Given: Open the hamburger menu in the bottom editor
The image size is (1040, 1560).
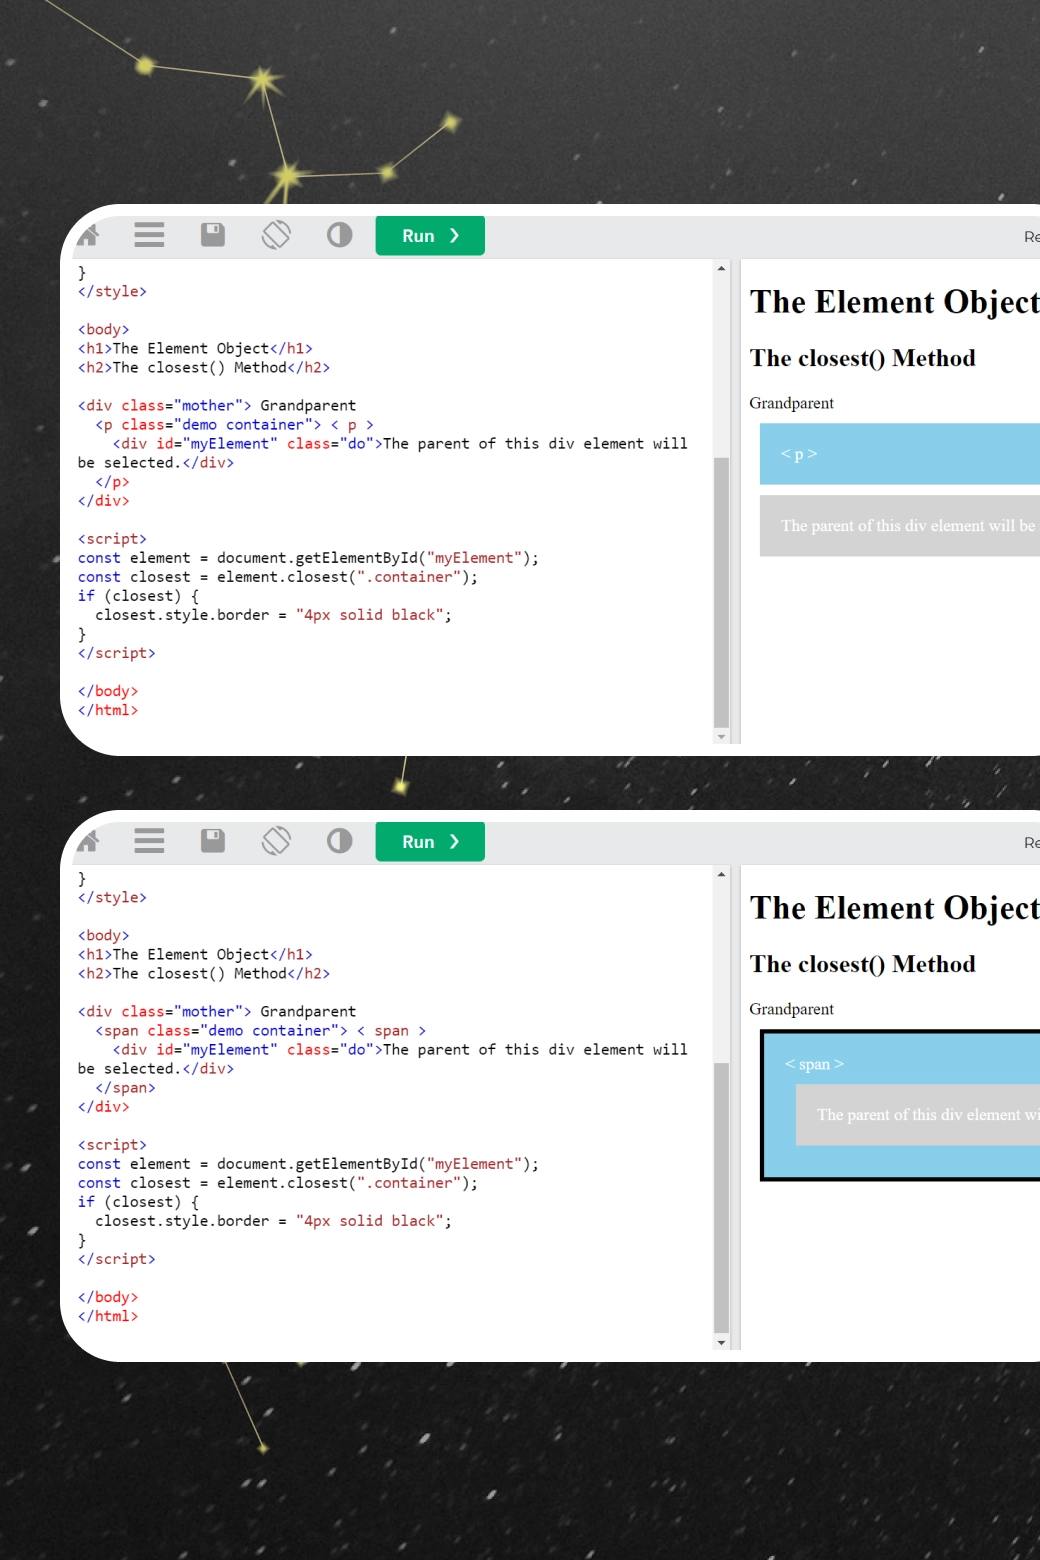Looking at the screenshot, I should [x=149, y=841].
